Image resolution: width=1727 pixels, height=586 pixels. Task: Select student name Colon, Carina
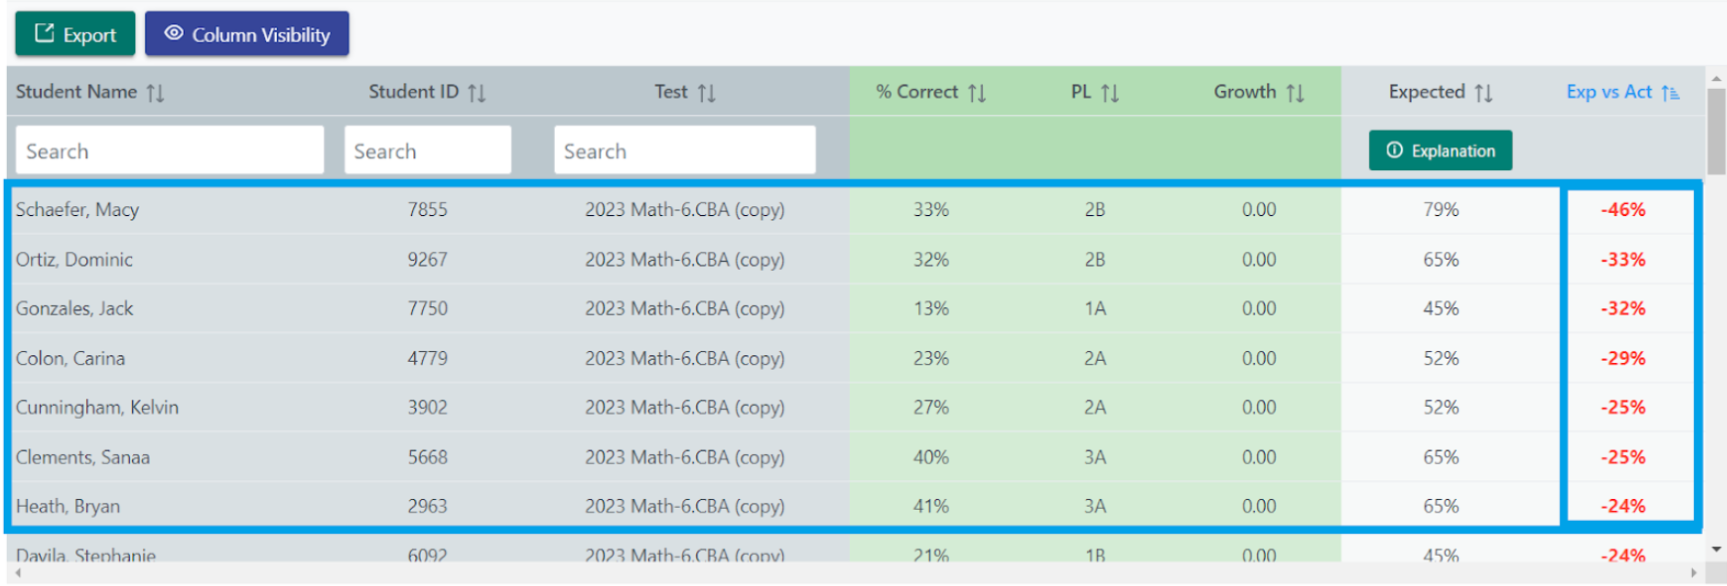(70, 358)
